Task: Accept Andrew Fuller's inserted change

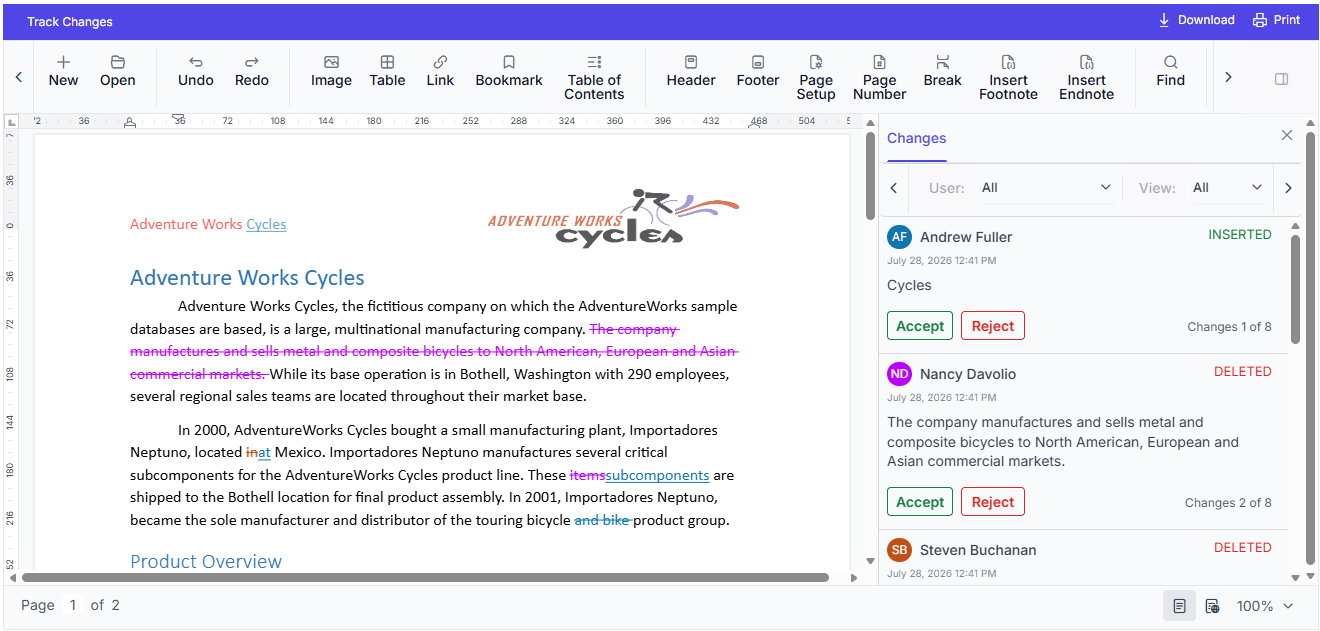Action: pyautogui.click(x=920, y=326)
